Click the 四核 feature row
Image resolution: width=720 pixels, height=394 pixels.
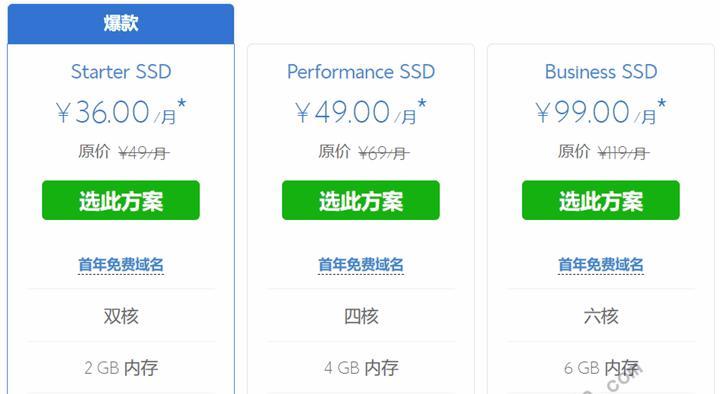pyautogui.click(x=361, y=316)
